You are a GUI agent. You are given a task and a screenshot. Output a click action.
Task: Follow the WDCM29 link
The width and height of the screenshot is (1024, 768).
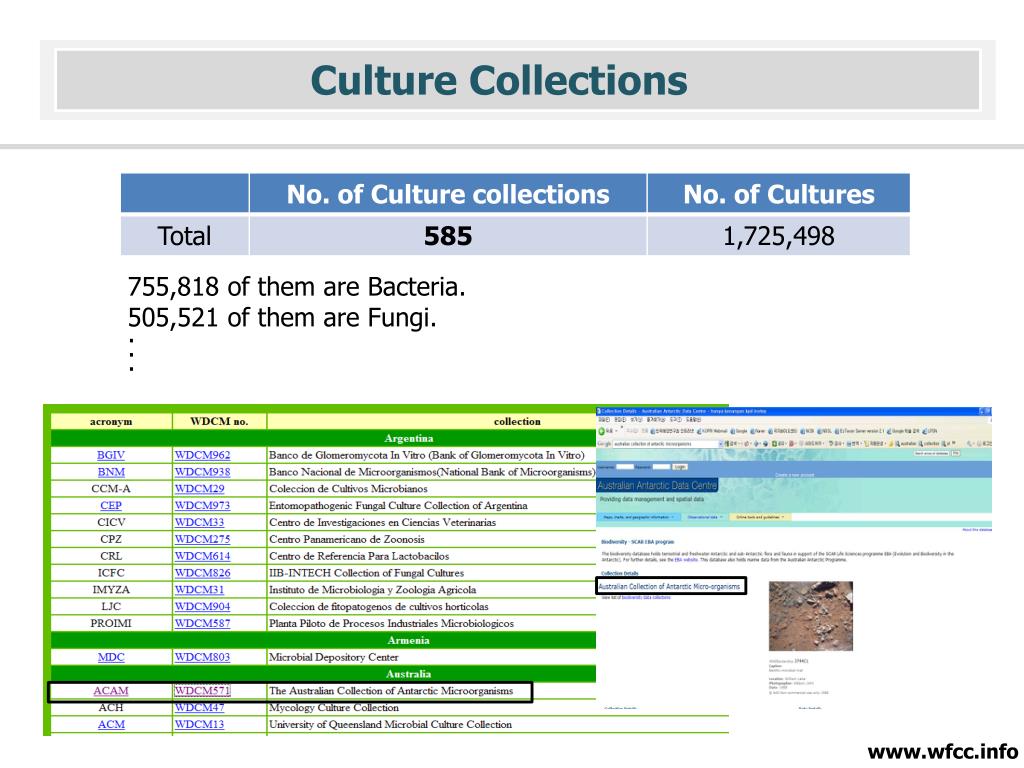pos(199,488)
